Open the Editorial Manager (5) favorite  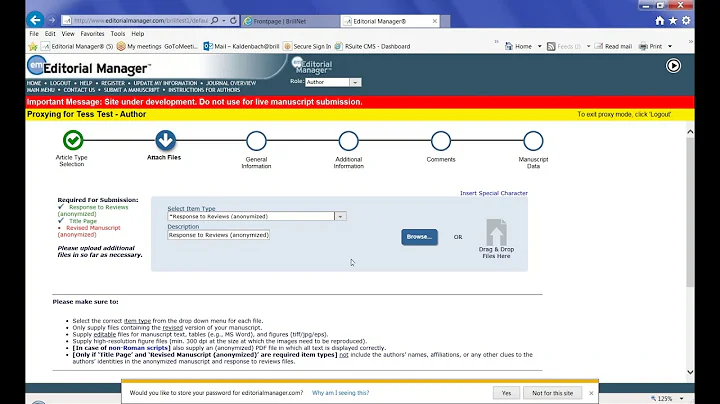(x=77, y=46)
